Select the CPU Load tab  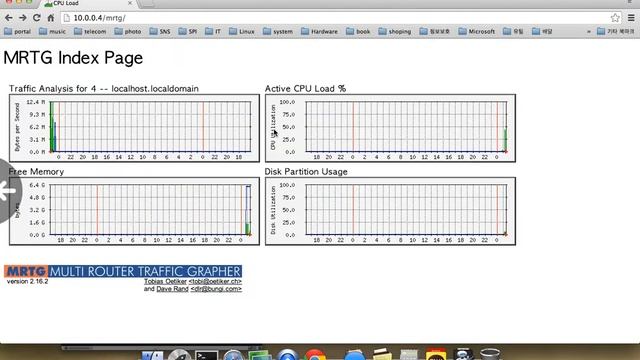click(x=88, y=3)
